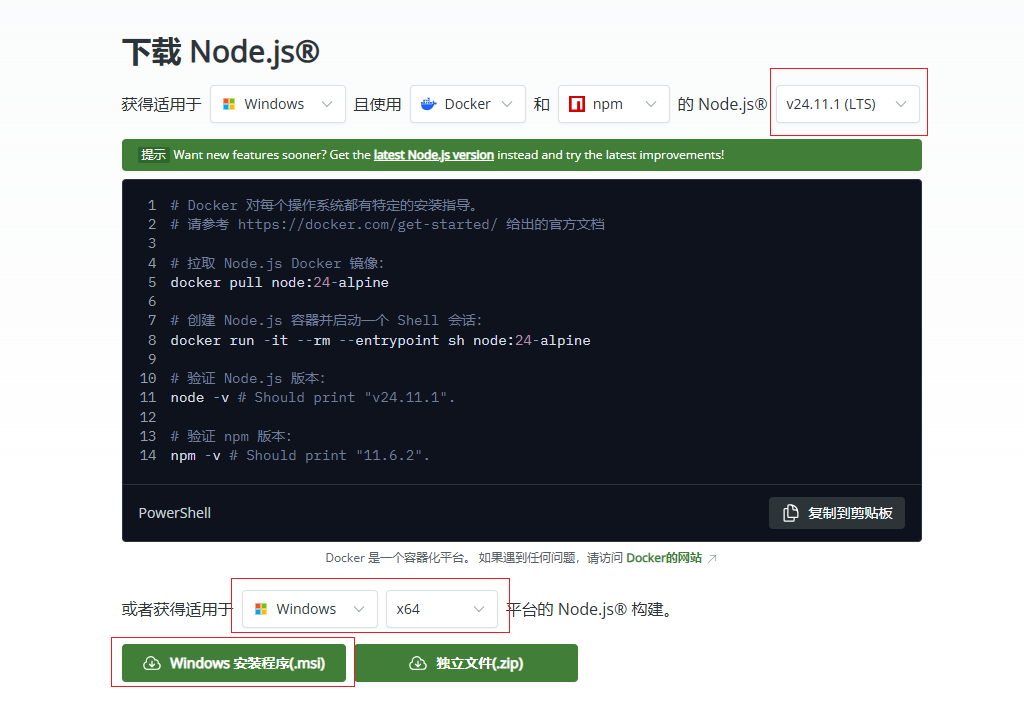The width and height of the screenshot is (1024, 706).
Task: Click the Docker whale icon in the tool selector
Action: tap(428, 103)
